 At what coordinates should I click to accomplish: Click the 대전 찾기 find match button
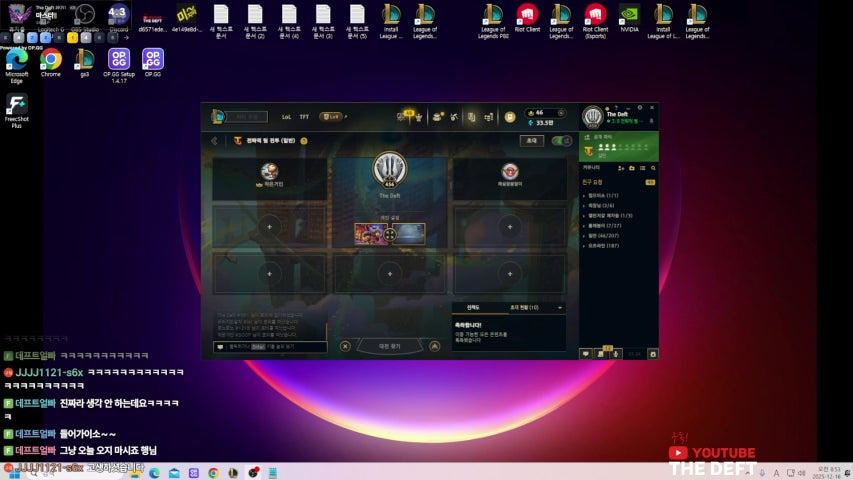pyautogui.click(x=389, y=346)
